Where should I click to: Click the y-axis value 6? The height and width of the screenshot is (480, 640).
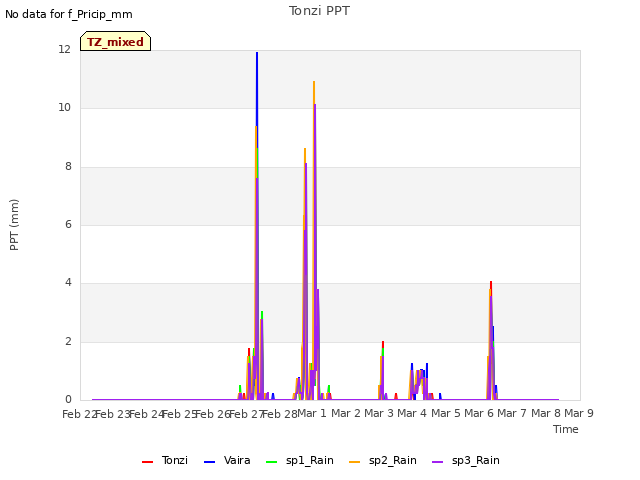point(68,224)
